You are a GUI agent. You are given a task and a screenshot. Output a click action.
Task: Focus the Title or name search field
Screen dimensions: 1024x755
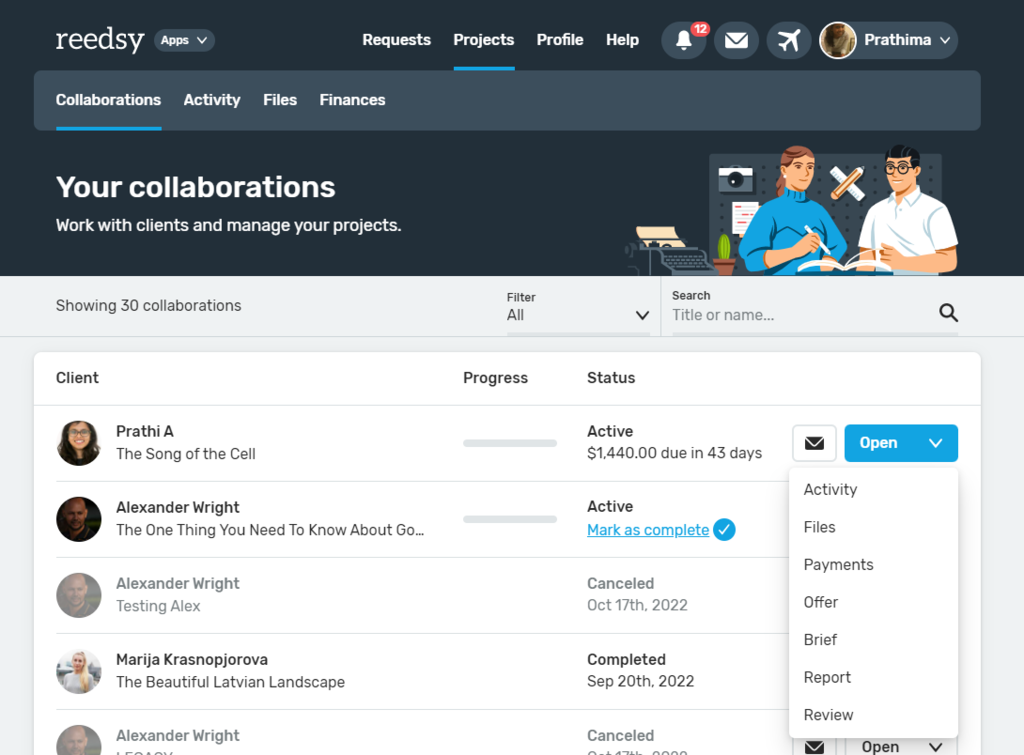[x=803, y=315]
